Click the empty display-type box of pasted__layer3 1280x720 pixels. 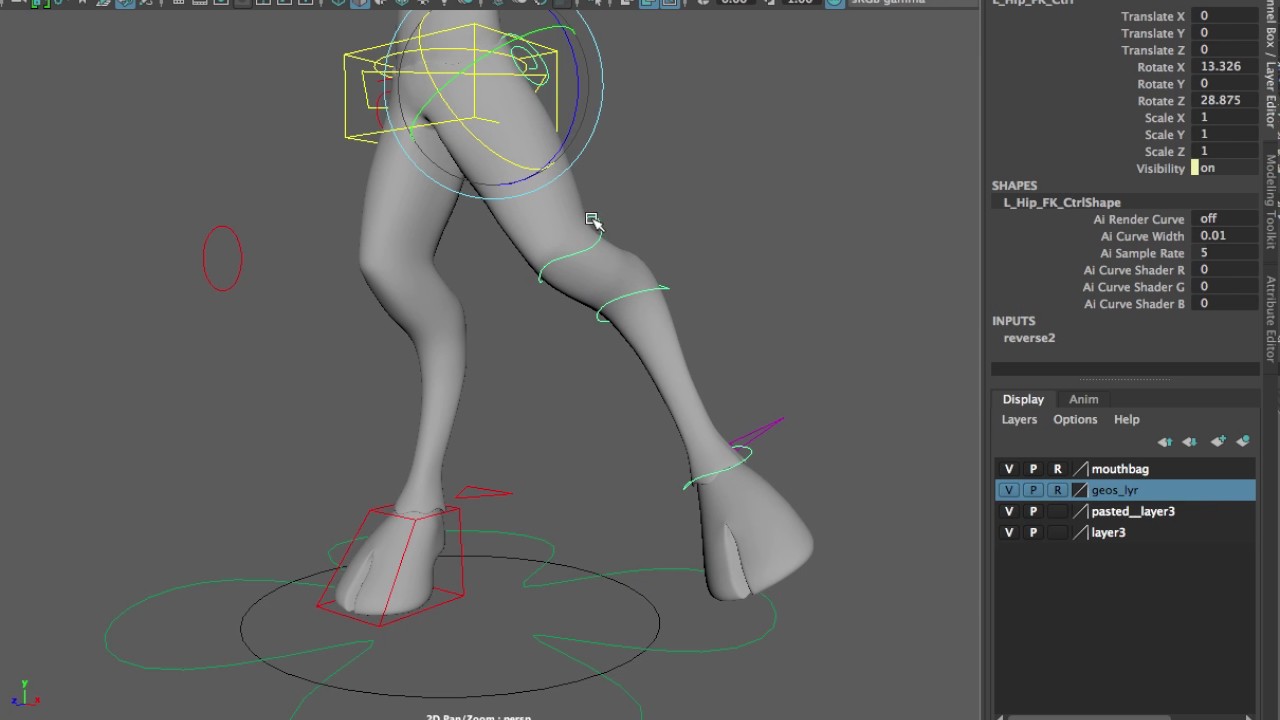point(1057,511)
